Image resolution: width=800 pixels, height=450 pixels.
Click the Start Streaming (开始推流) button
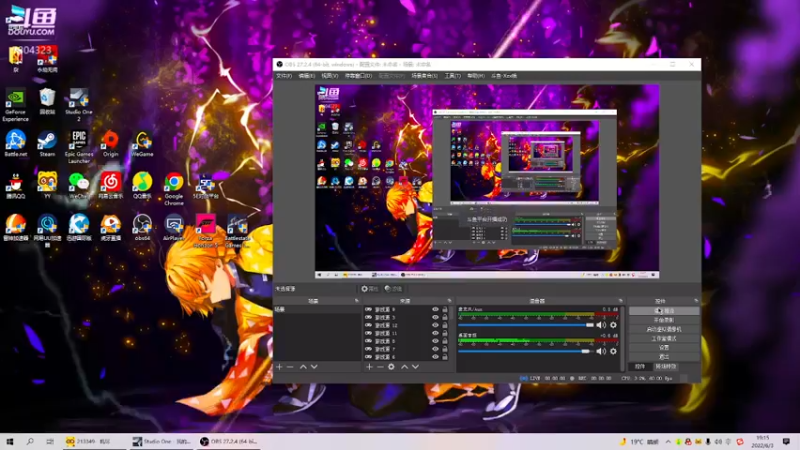coord(664,311)
